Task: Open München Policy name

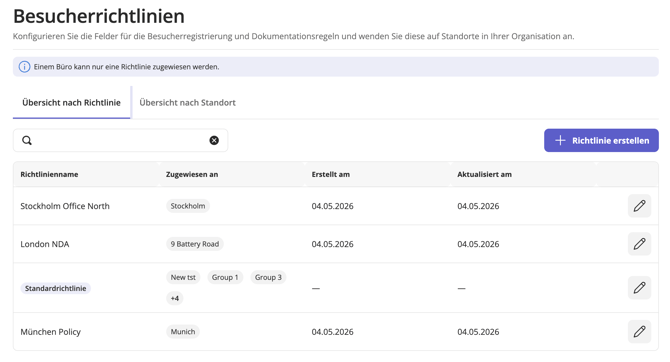Action: (x=50, y=332)
